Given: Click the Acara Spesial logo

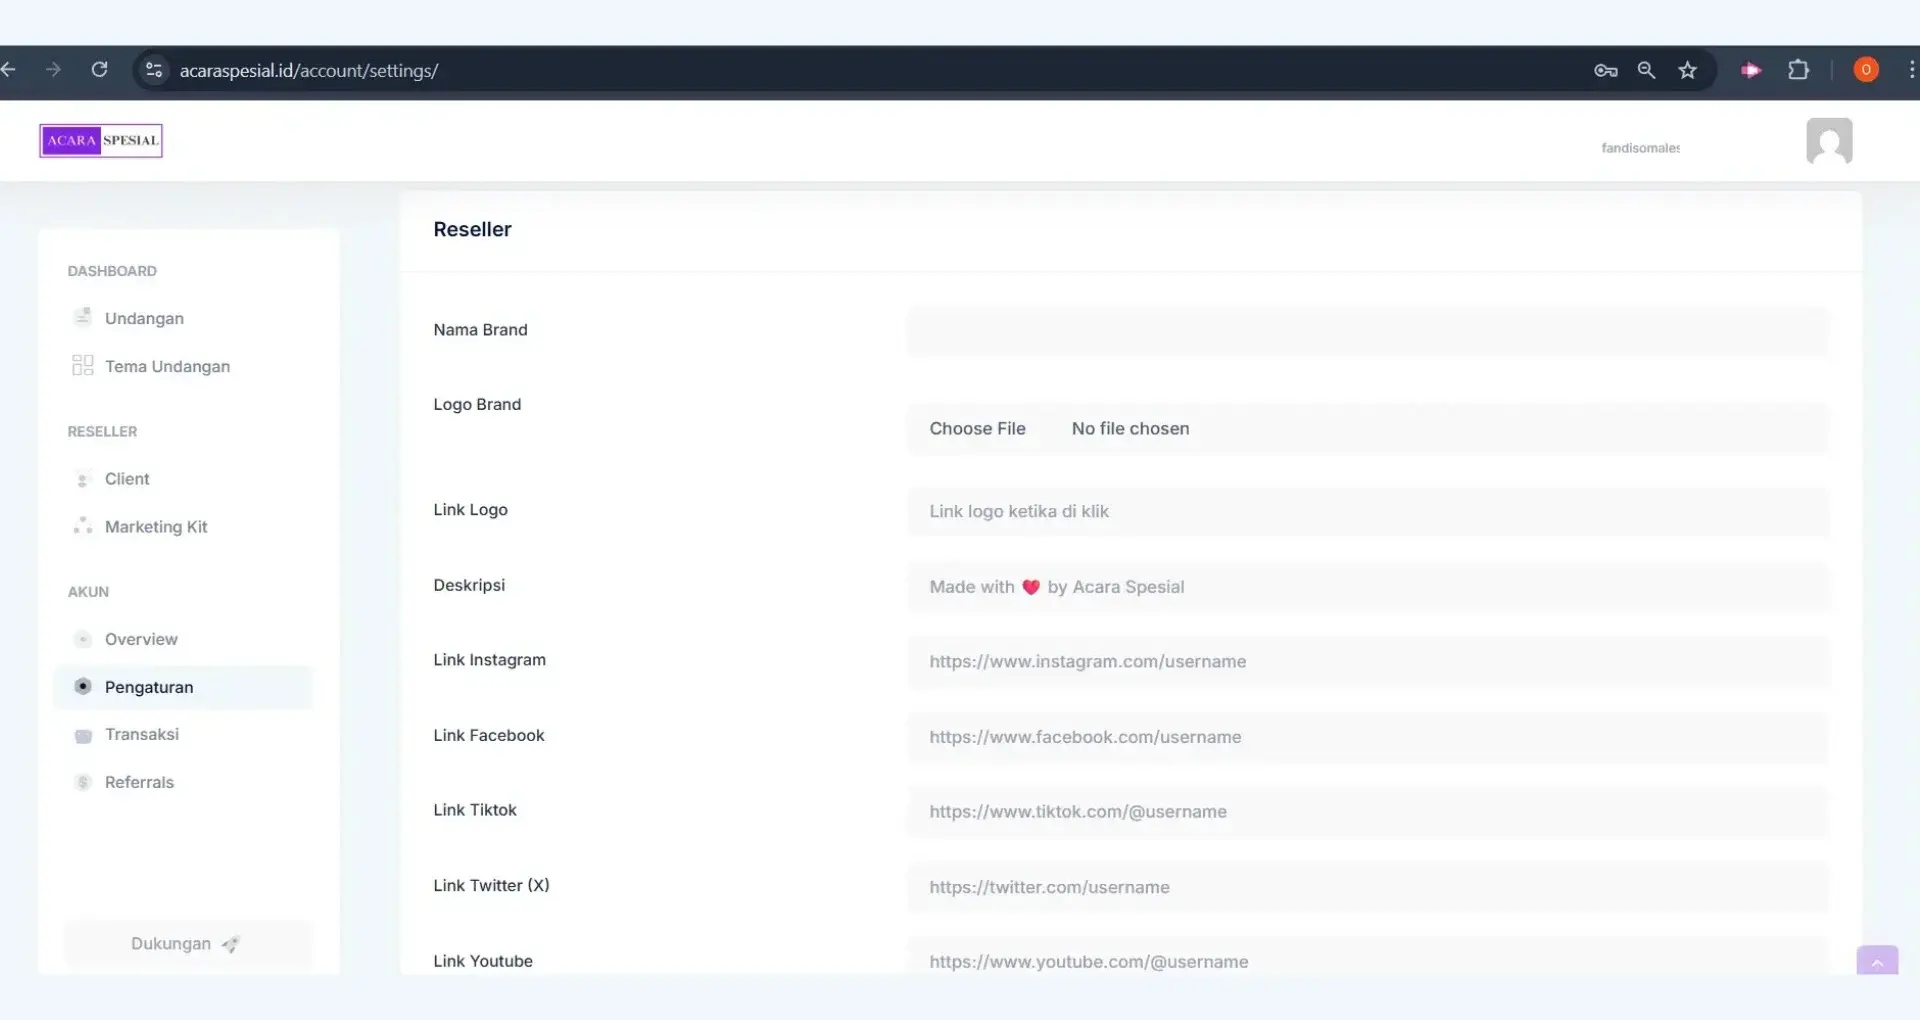Looking at the screenshot, I should 101,141.
